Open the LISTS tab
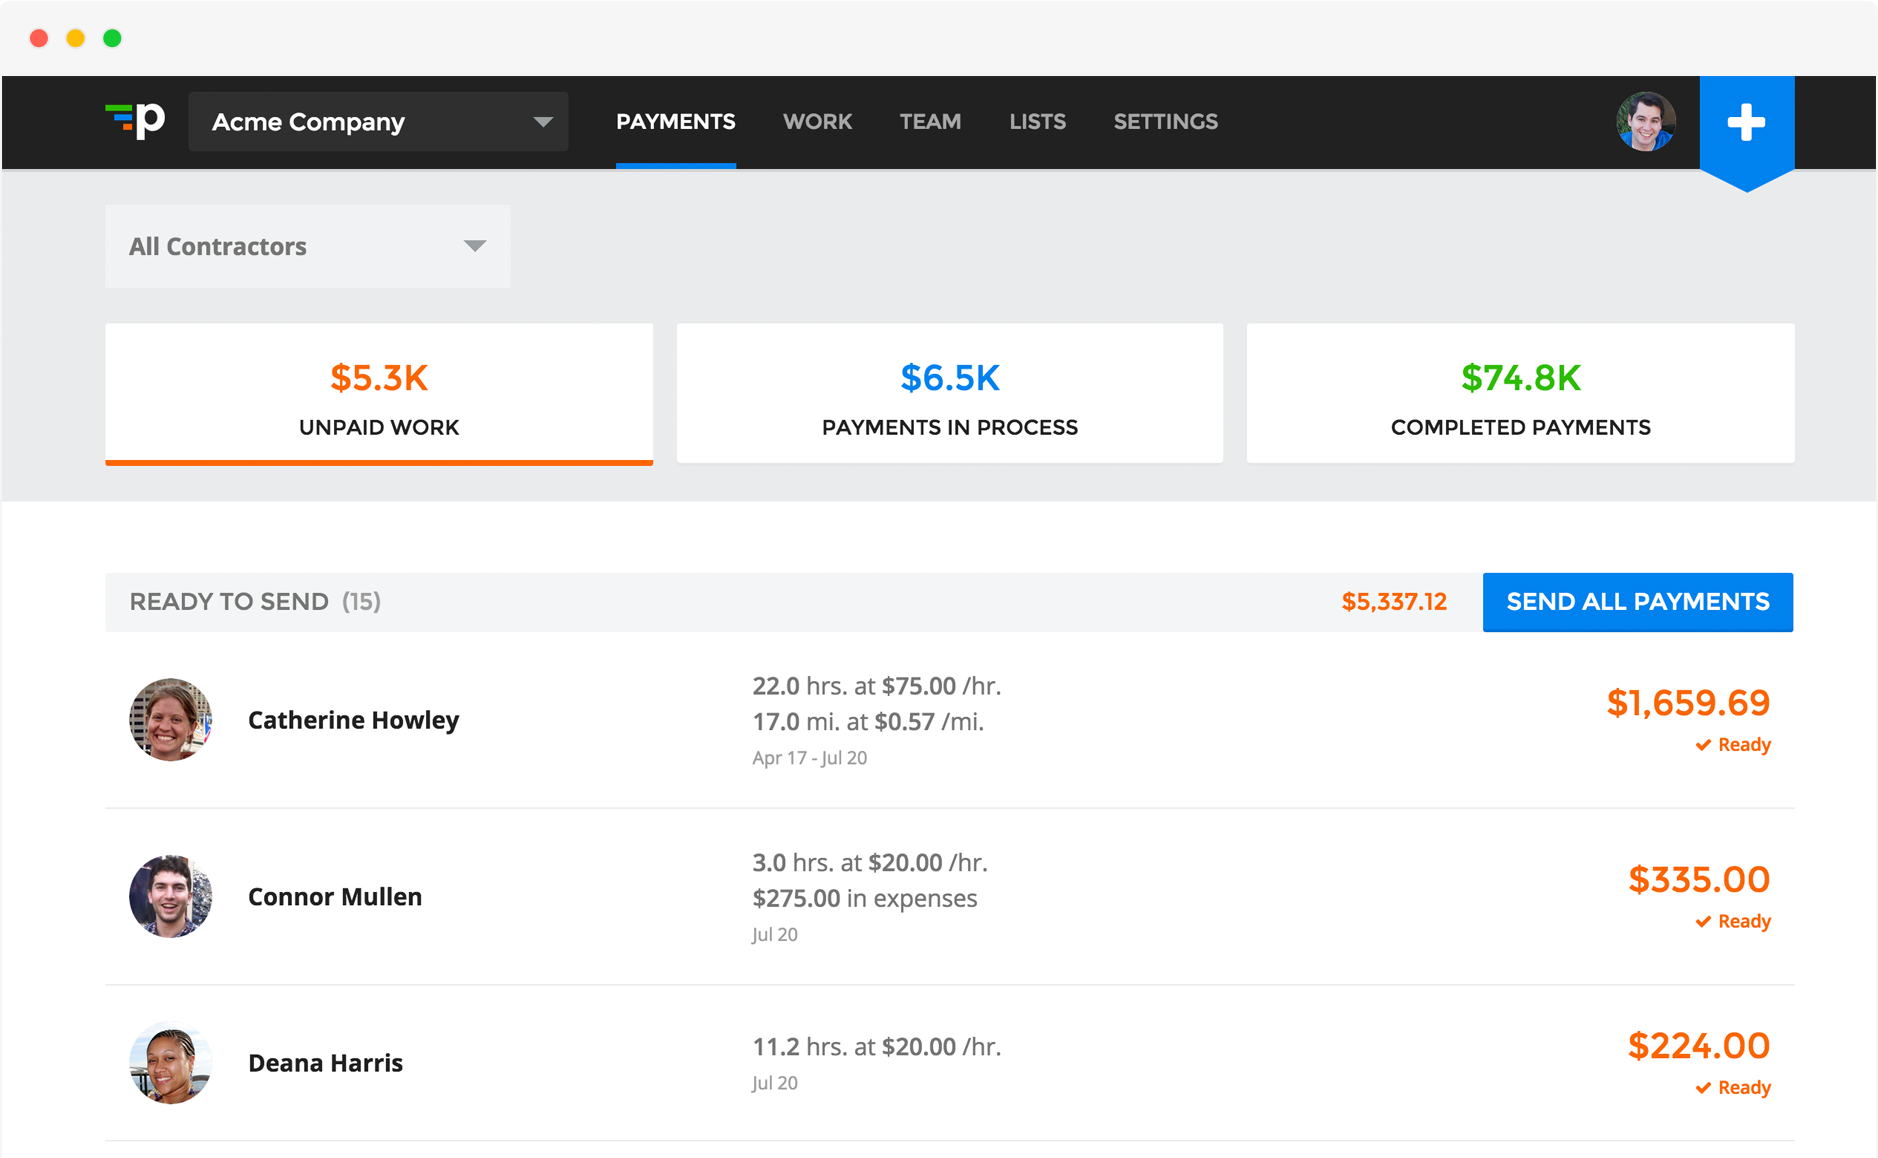The width and height of the screenshot is (1878, 1158). (x=1037, y=122)
